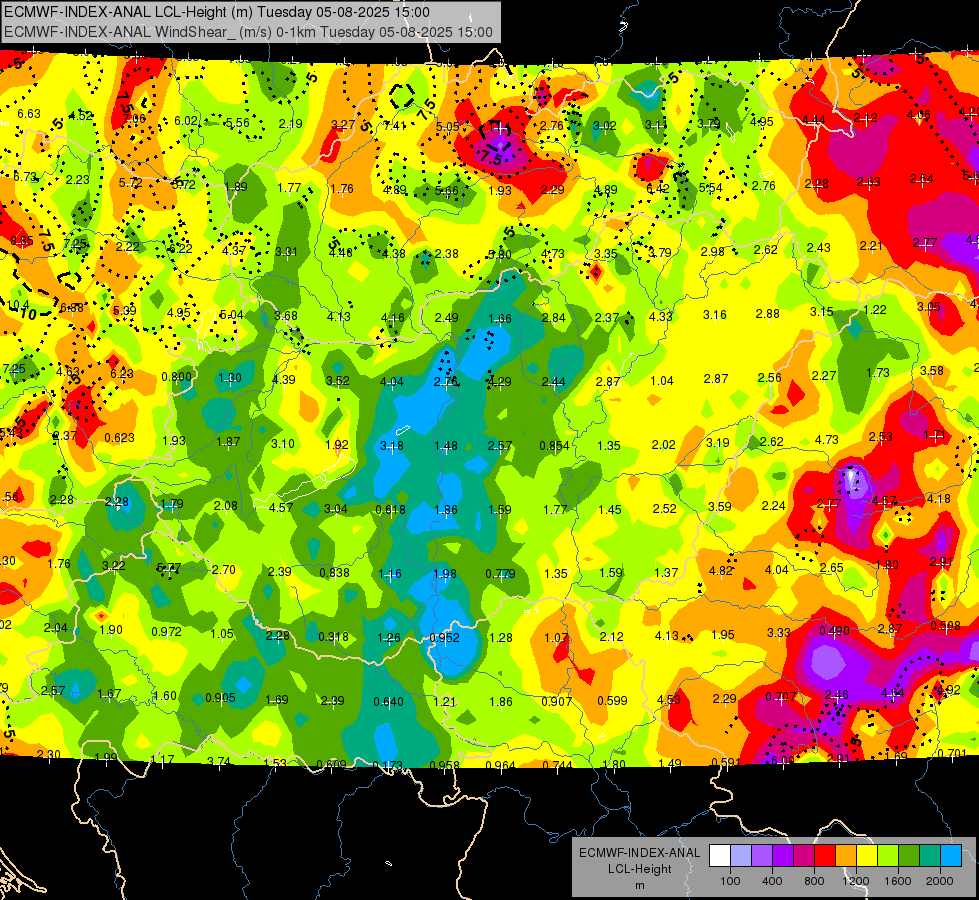Click the wind shear value 8.85
Viewport: 979px width, 900px height.
pyautogui.click(x=22, y=240)
